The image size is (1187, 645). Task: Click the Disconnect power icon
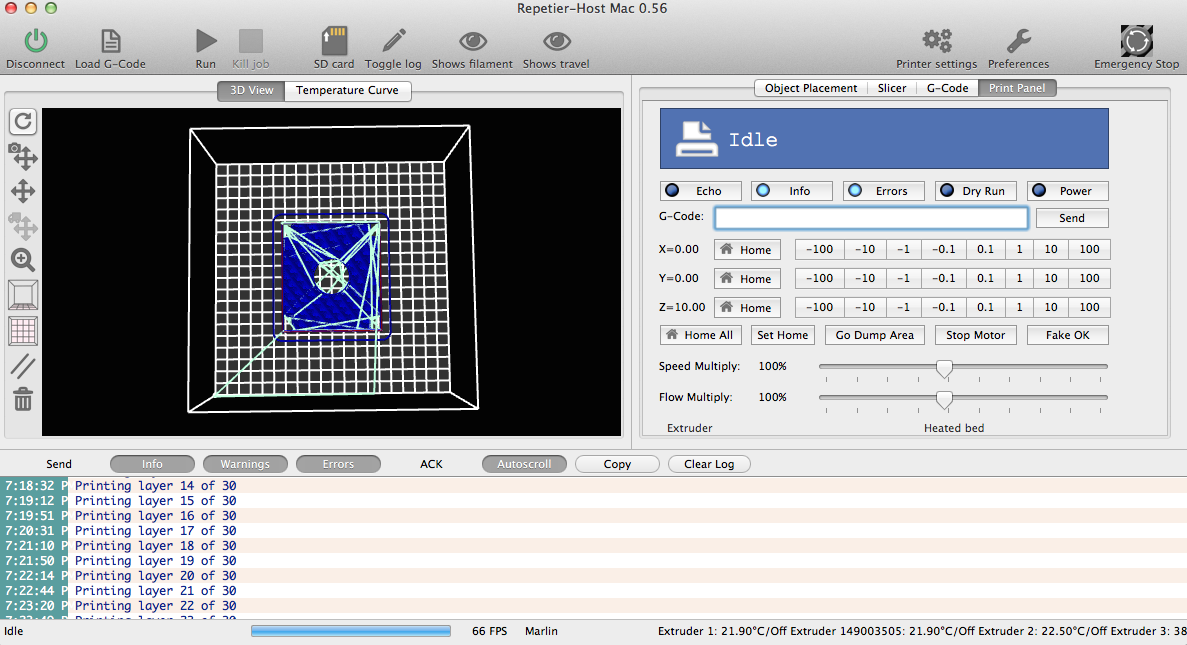(36, 41)
